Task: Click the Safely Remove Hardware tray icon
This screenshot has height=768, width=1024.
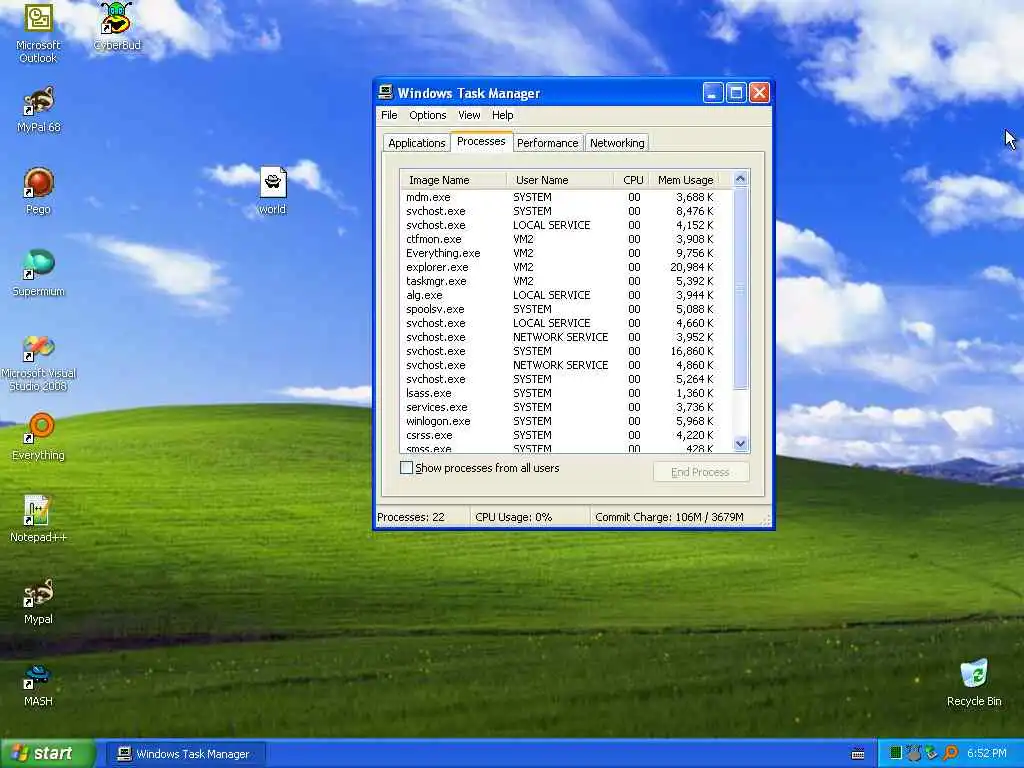Action: click(x=932, y=754)
